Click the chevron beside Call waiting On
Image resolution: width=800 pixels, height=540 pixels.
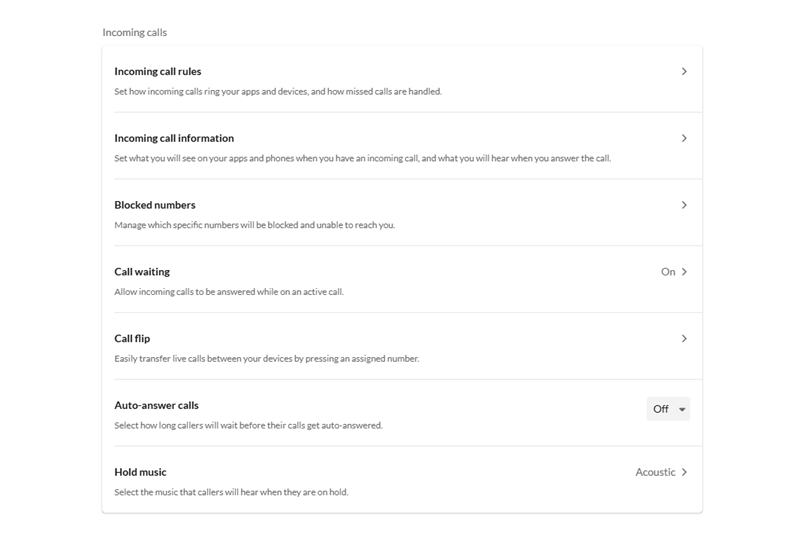(684, 272)
